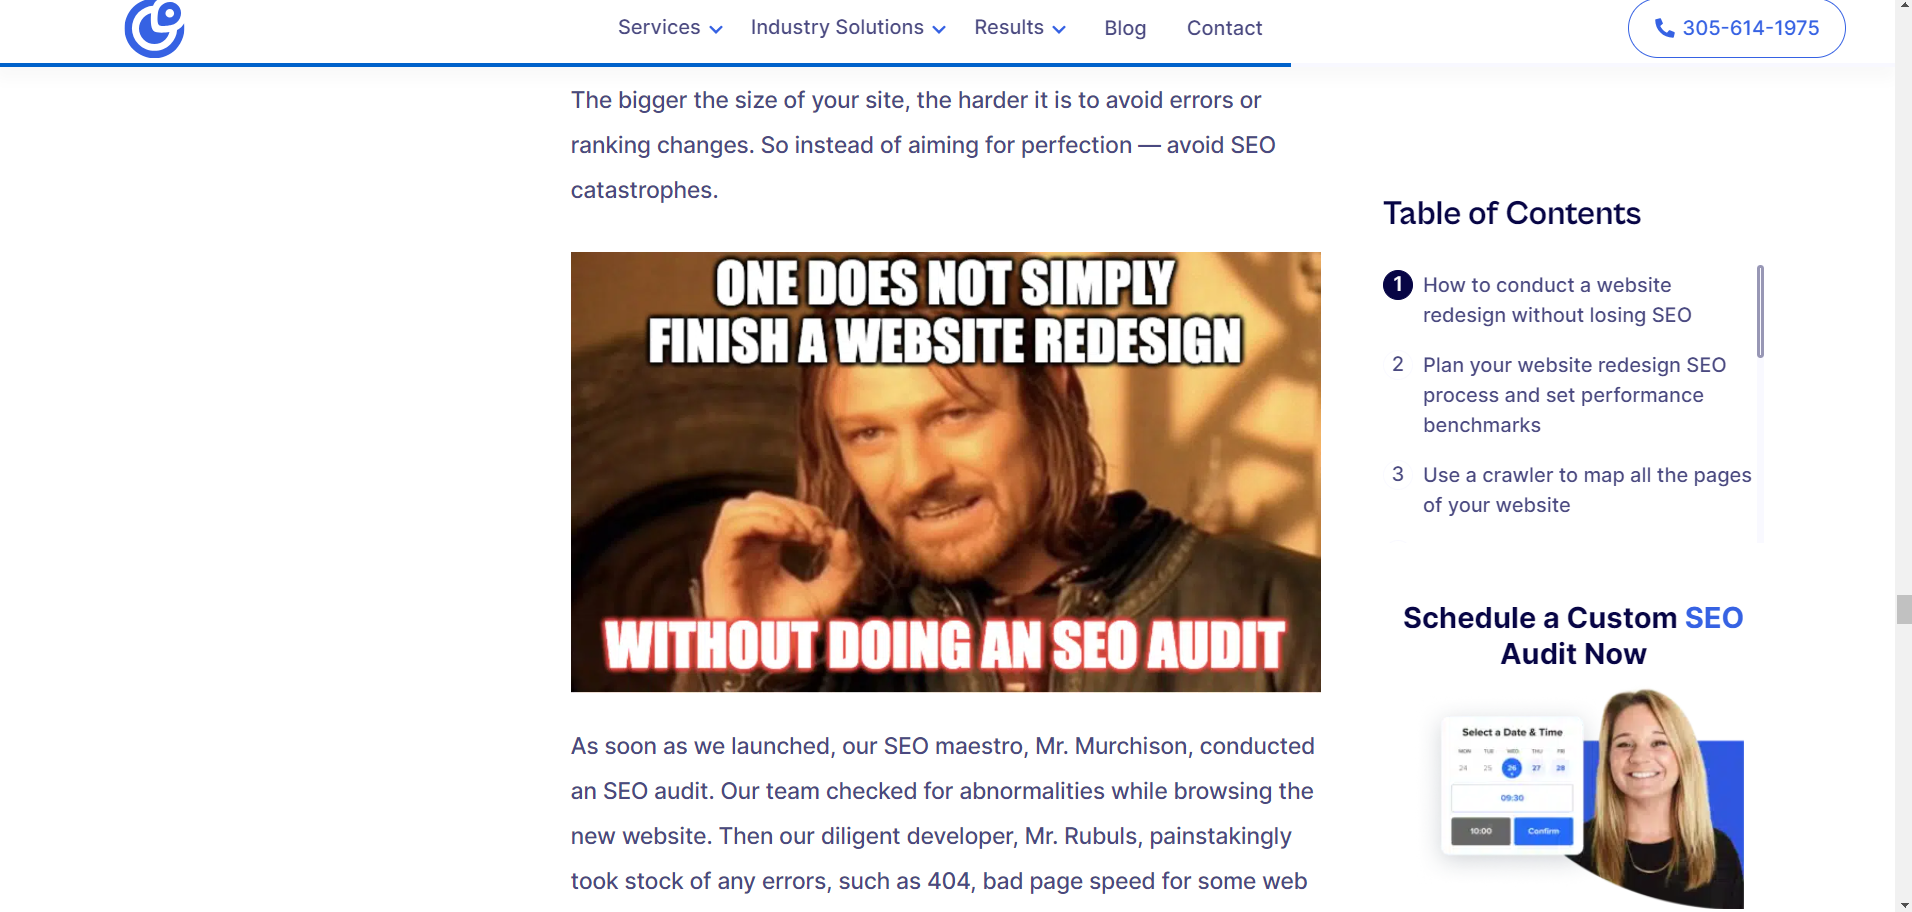
Task: Click the 'Table of Contents' heading
Action: (1512, 213)
